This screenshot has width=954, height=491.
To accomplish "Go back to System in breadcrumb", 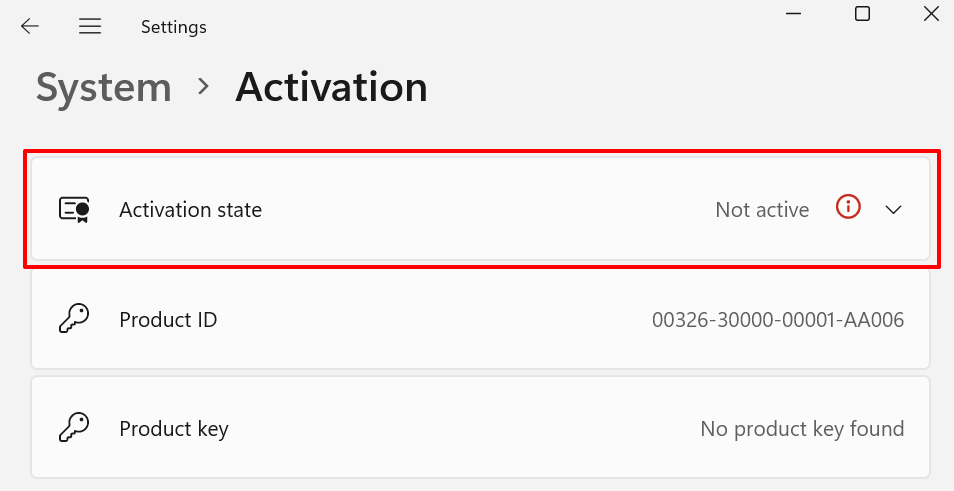I will [104, 88].
